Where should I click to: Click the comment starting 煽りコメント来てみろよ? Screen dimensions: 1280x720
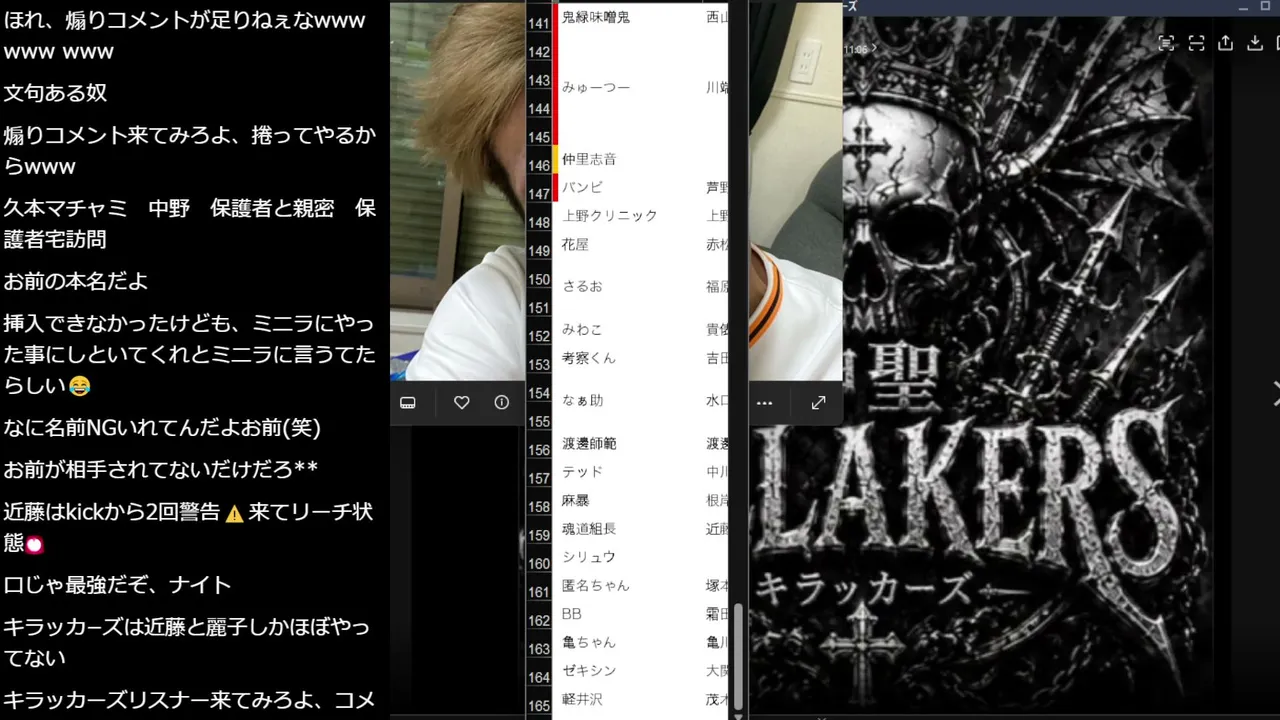[x=189, y=150]
